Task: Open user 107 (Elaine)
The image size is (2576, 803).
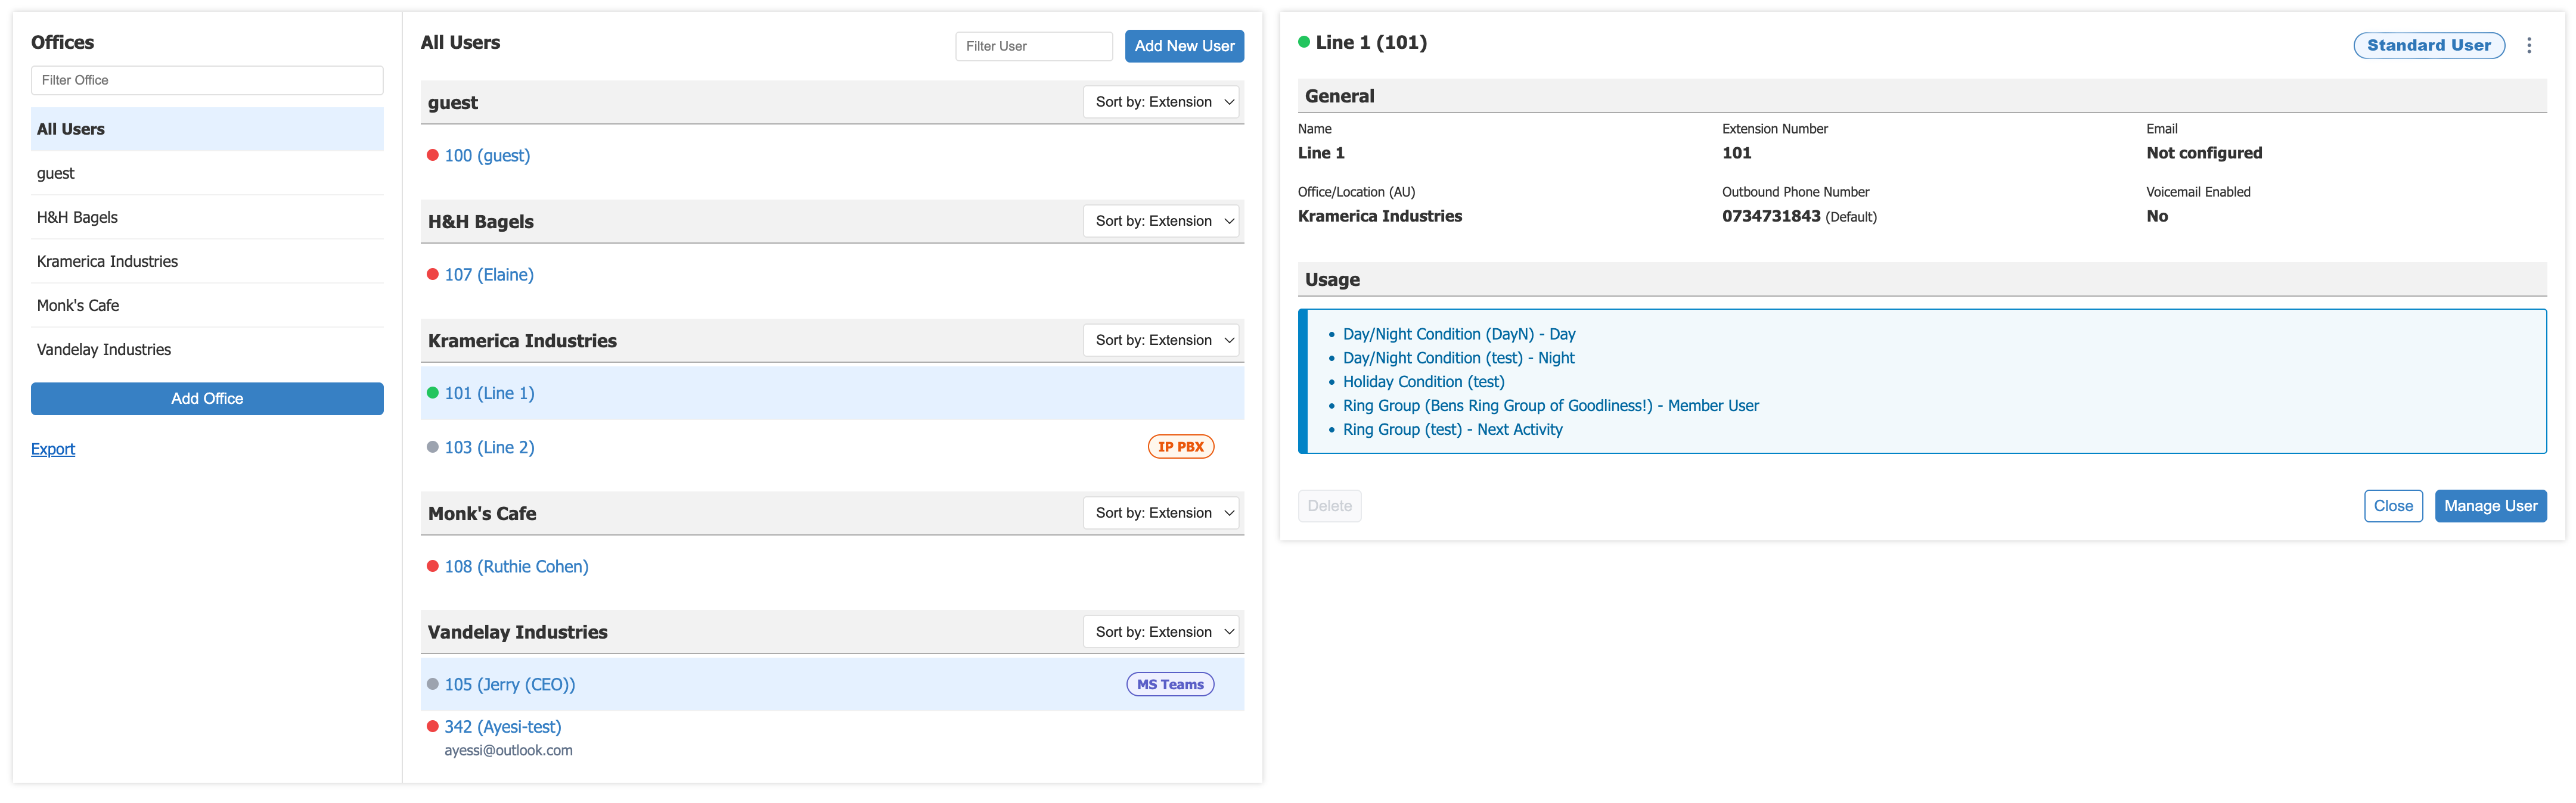Action: click(489, 274)
